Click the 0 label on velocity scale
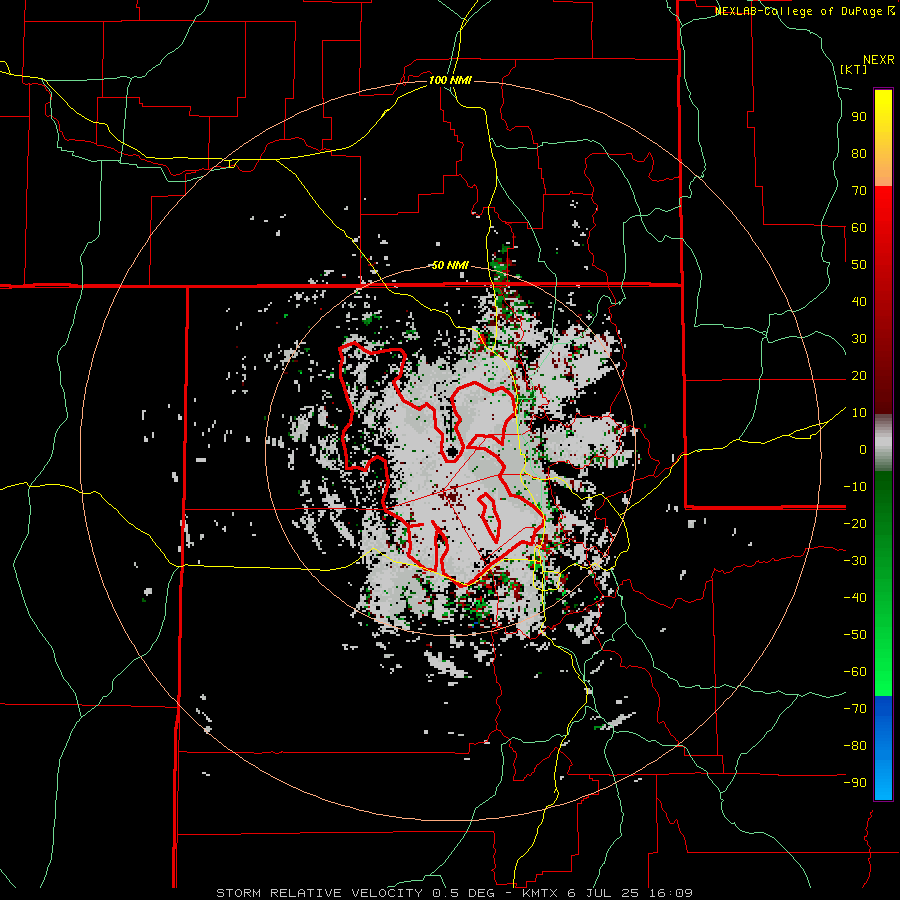The image size is (900, 900). (x=863, y=449)
